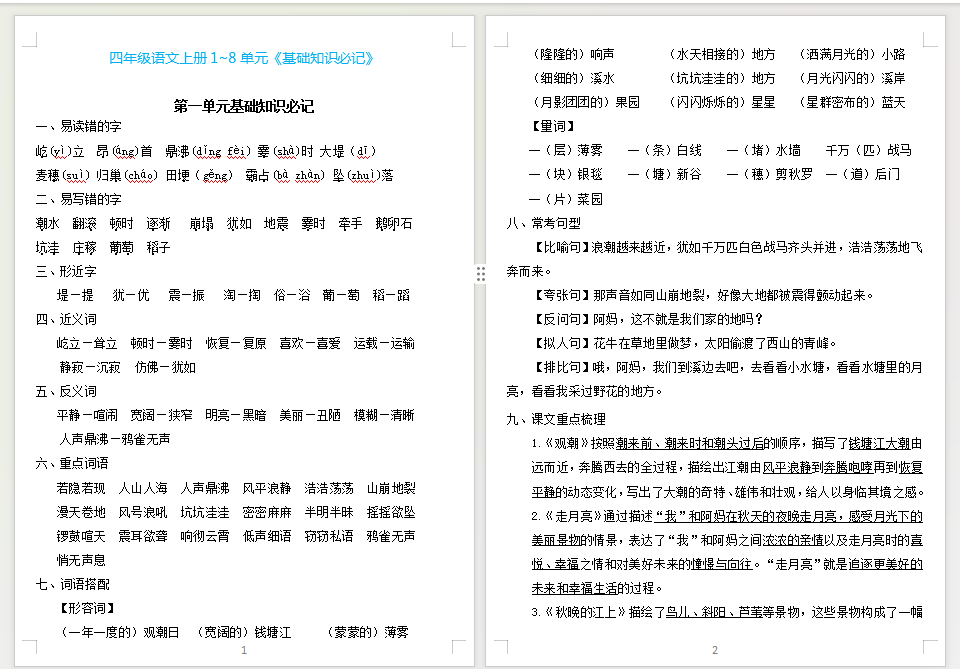960x669 pixels.
Task: Click the phrase 千万（匹）战马
Action: tap(868, 150)
